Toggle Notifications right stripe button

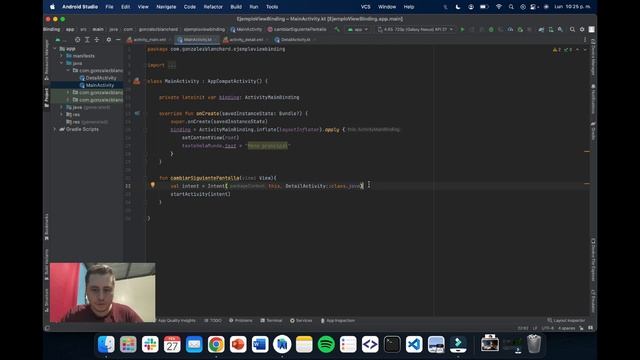pyautogui.click(x=593, y=99)
